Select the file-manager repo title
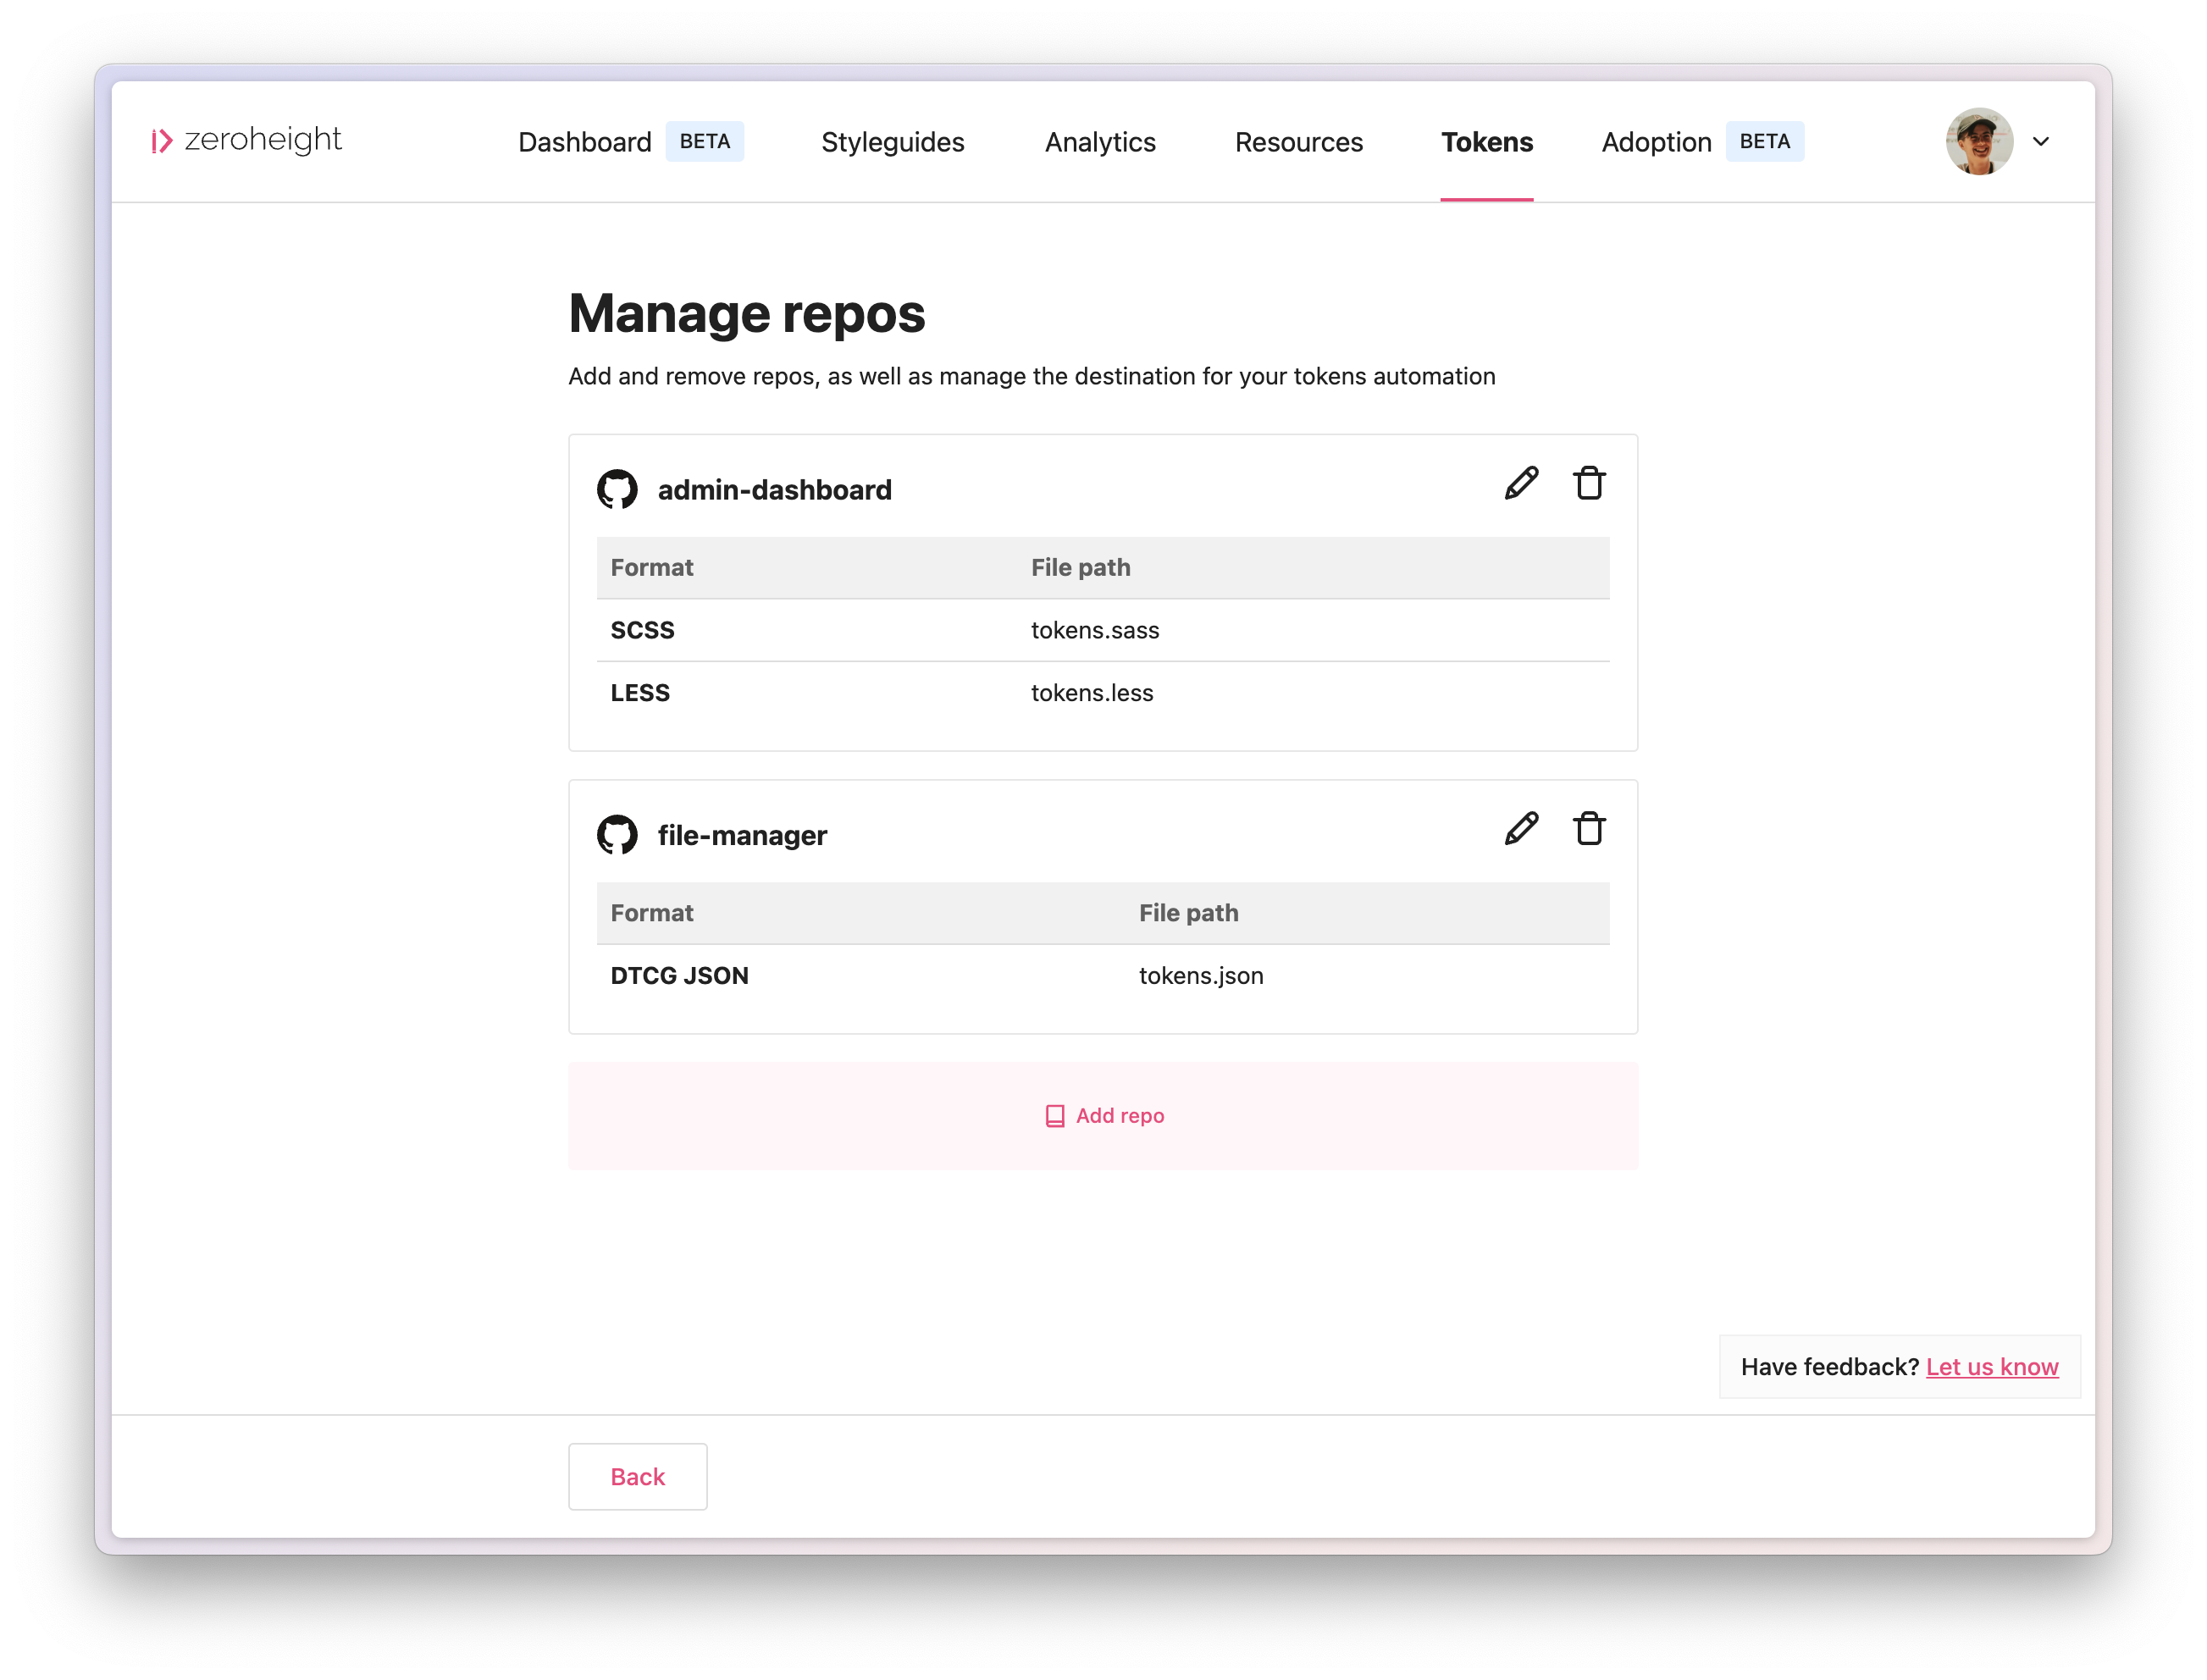 [742, 836]
